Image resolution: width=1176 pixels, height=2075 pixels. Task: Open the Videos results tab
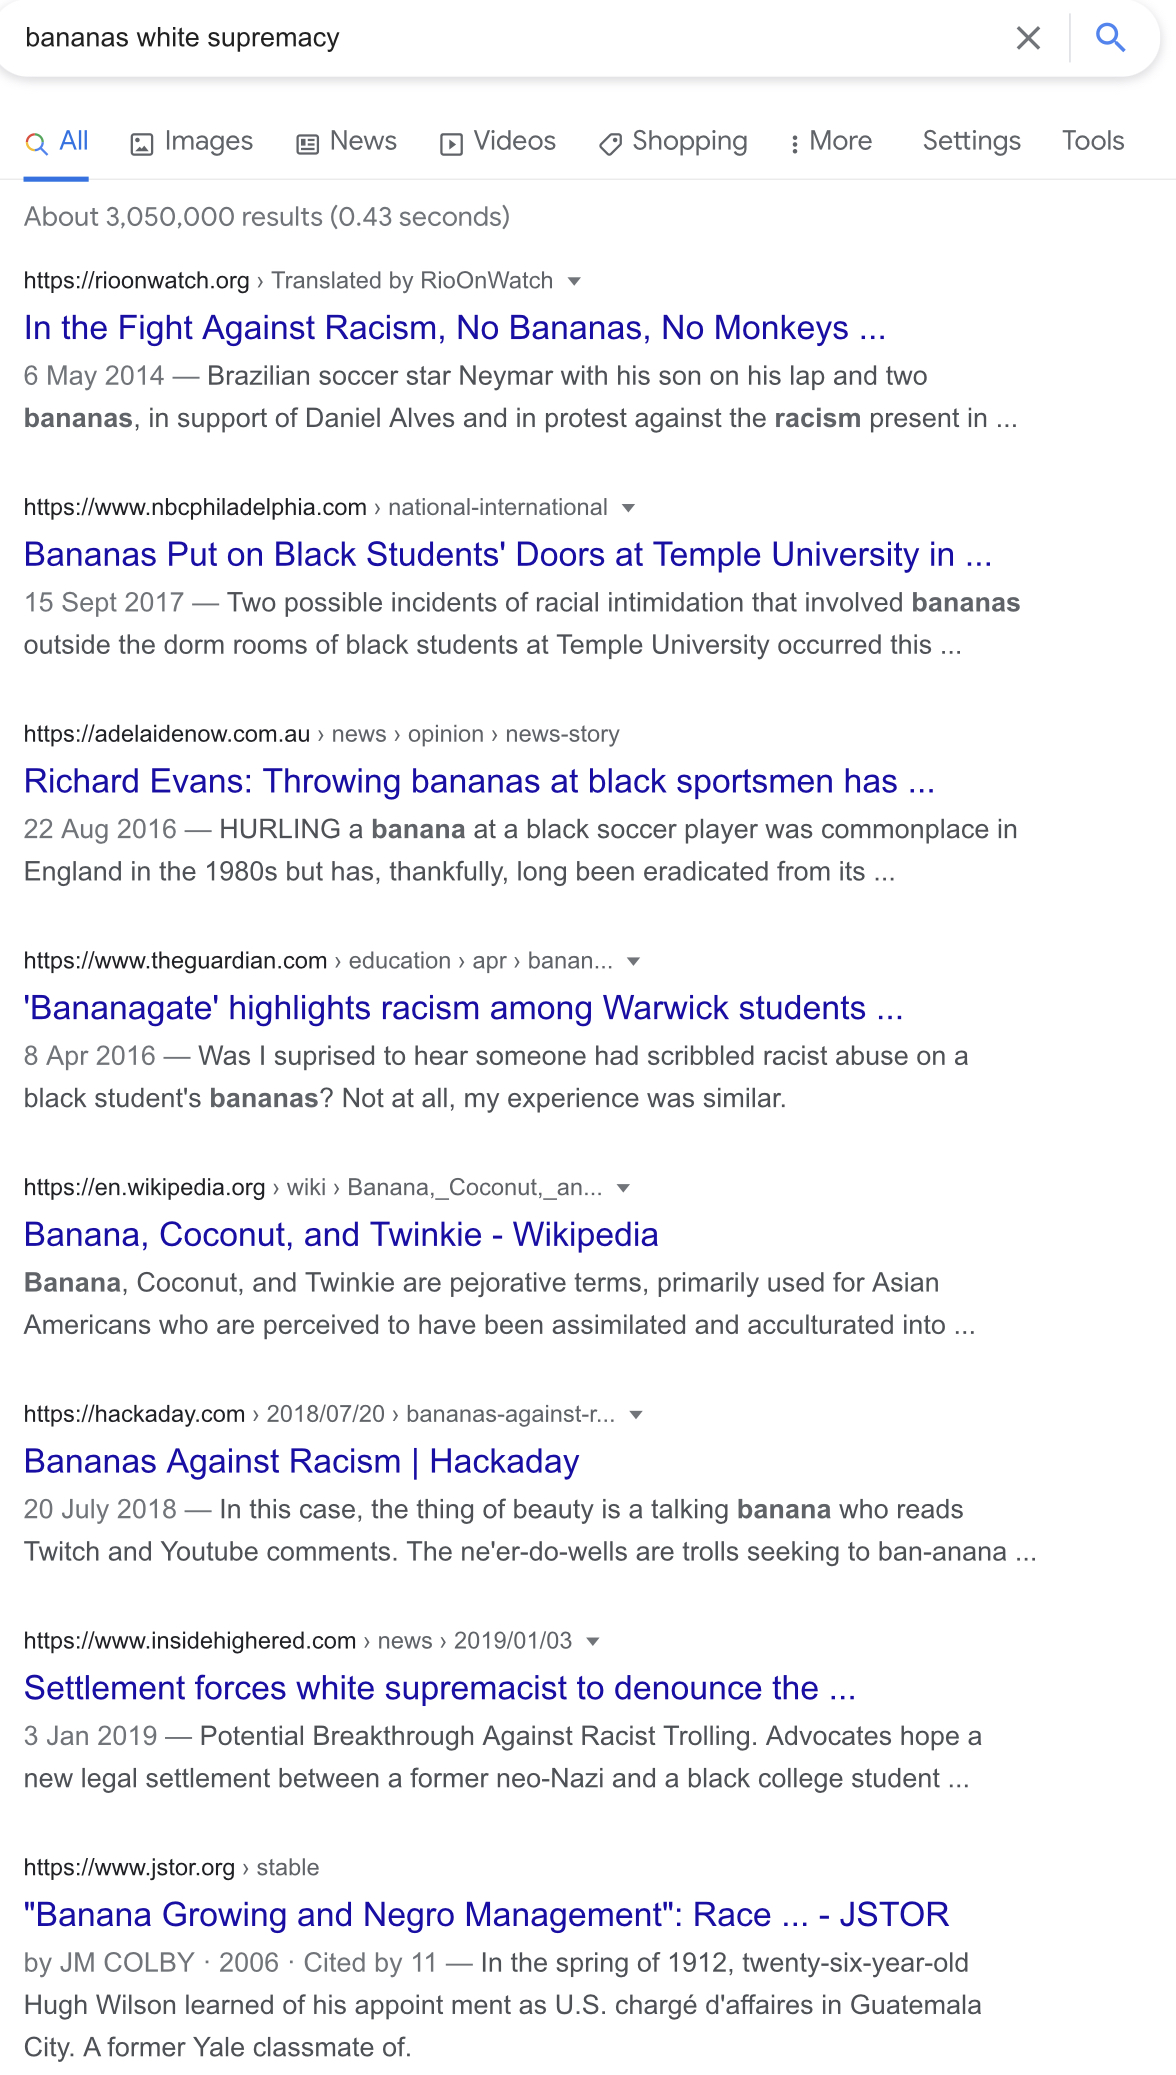click(497, 141)
